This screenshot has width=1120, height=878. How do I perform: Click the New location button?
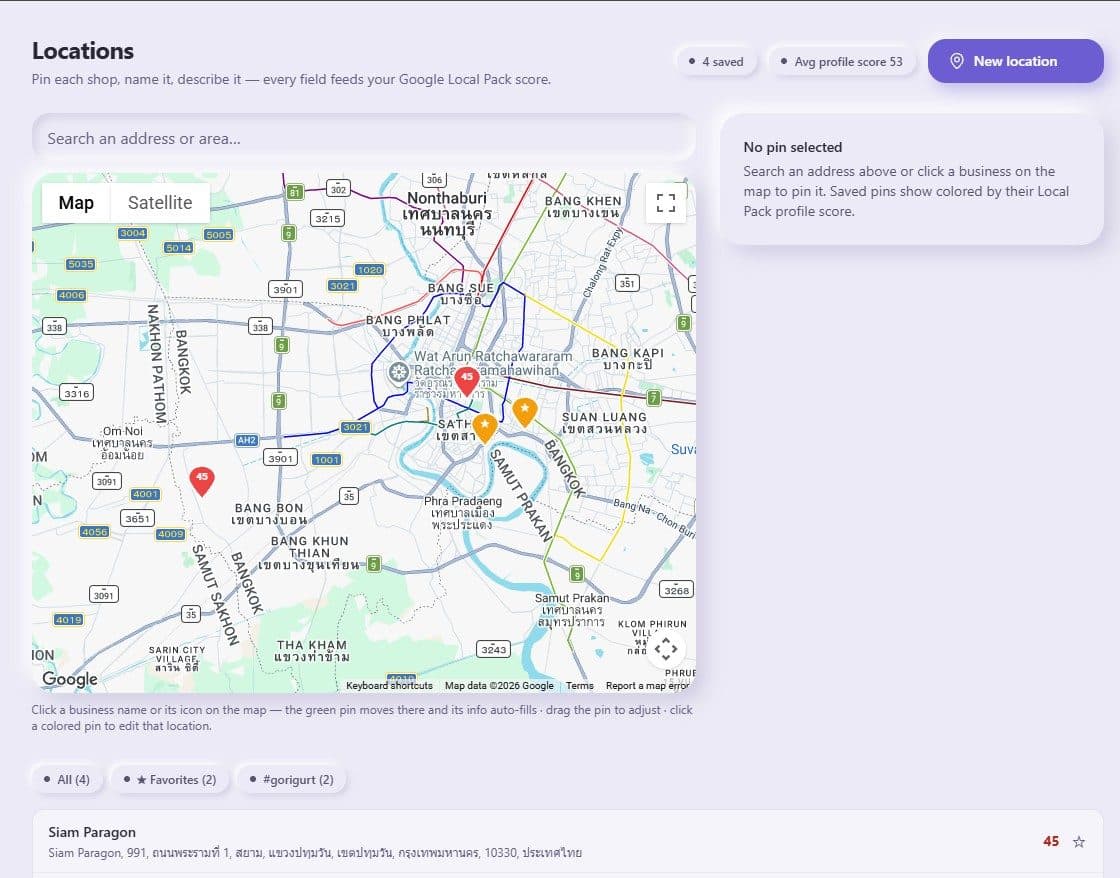pyautogui.click(x=1015, y=61)
